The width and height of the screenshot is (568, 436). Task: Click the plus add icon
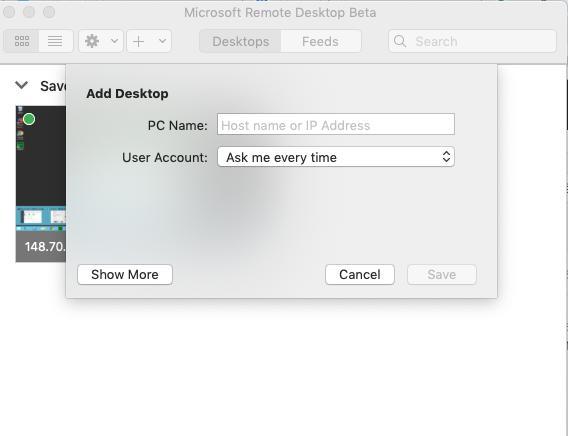pyautogui.click(x=138, y=41)
